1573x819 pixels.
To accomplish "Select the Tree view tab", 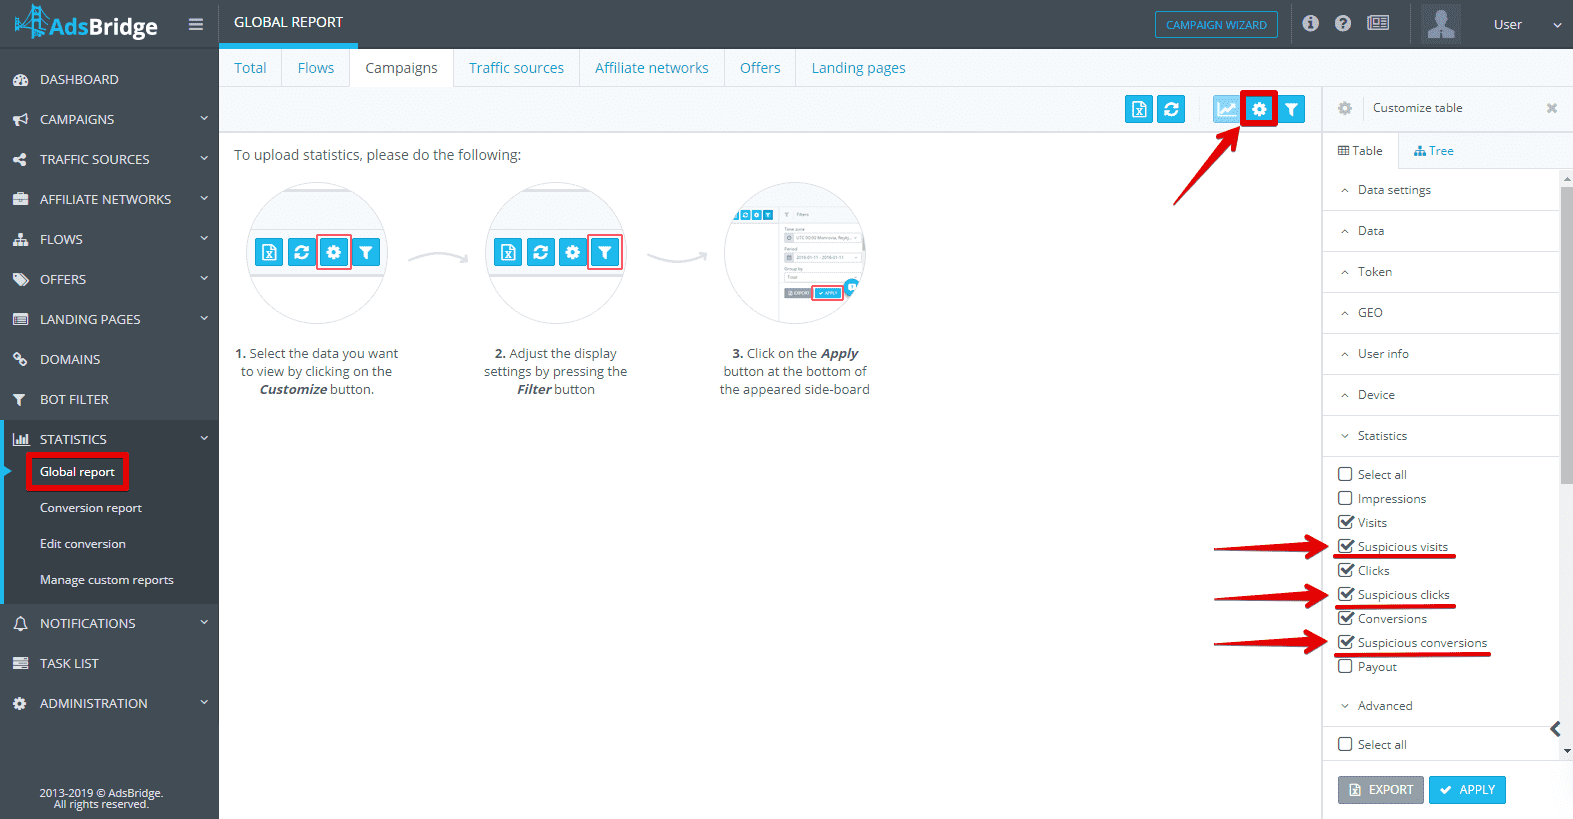I will [1434, 151].
